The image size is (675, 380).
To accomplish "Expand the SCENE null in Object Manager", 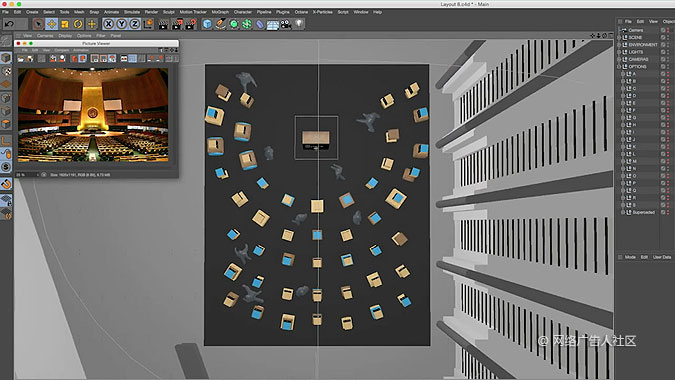I will 619,37.
